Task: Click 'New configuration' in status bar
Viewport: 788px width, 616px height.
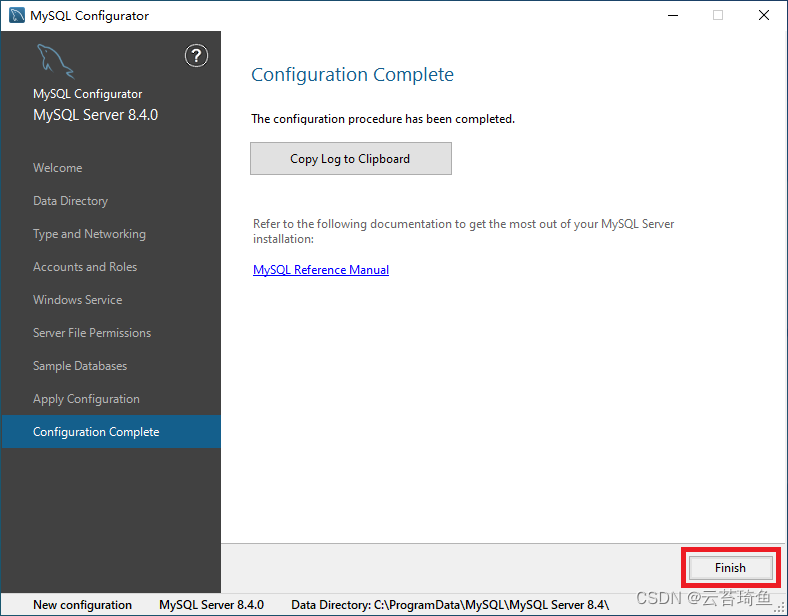Action: (x=82, y=605)
